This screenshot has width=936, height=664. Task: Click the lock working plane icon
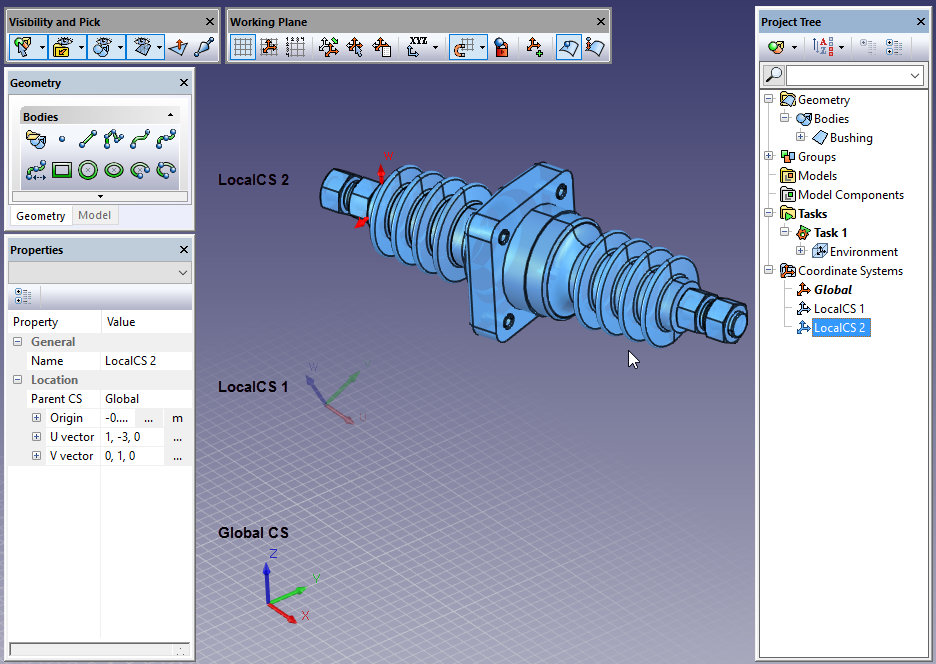coord(501,46)
